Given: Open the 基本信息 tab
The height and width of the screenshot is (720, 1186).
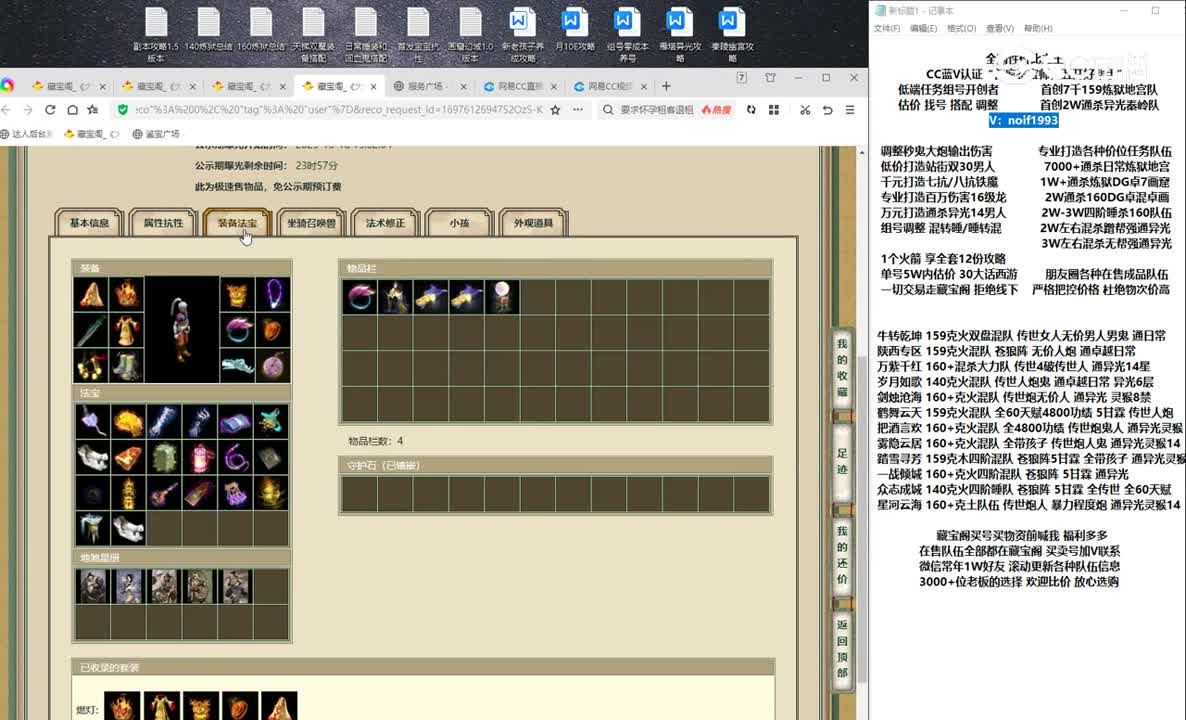Looking at the screenshot, I should click(89, 223).
